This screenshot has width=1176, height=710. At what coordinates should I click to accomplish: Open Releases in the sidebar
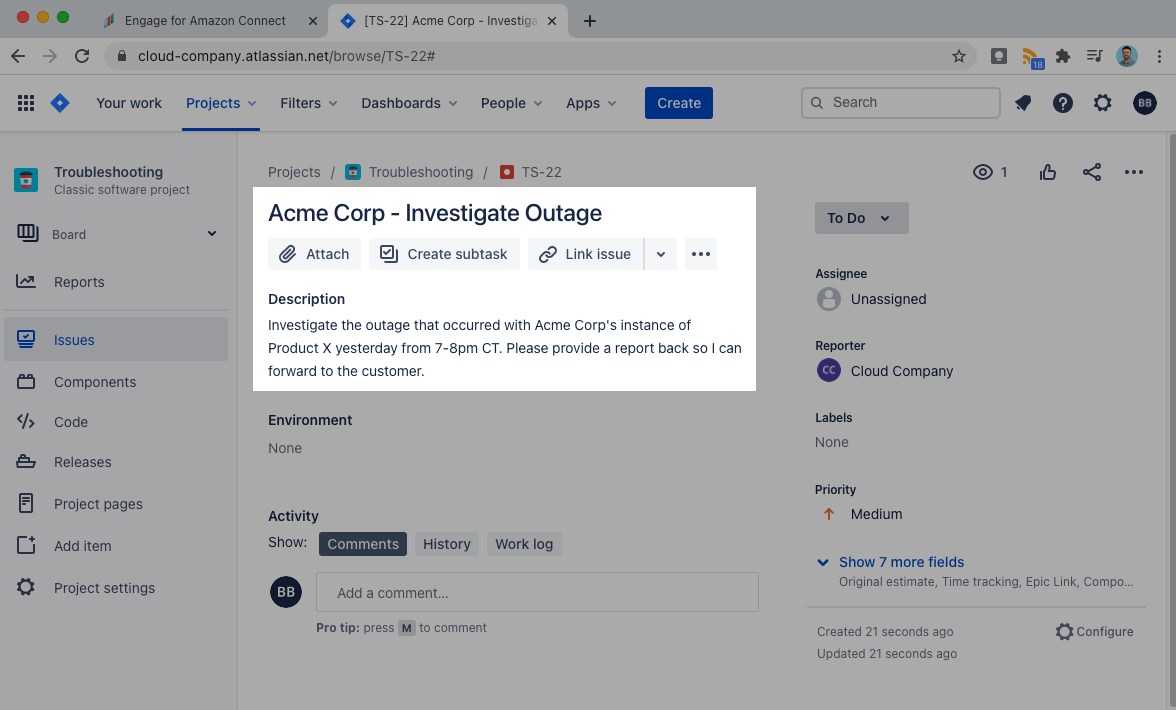coord(116,463)
